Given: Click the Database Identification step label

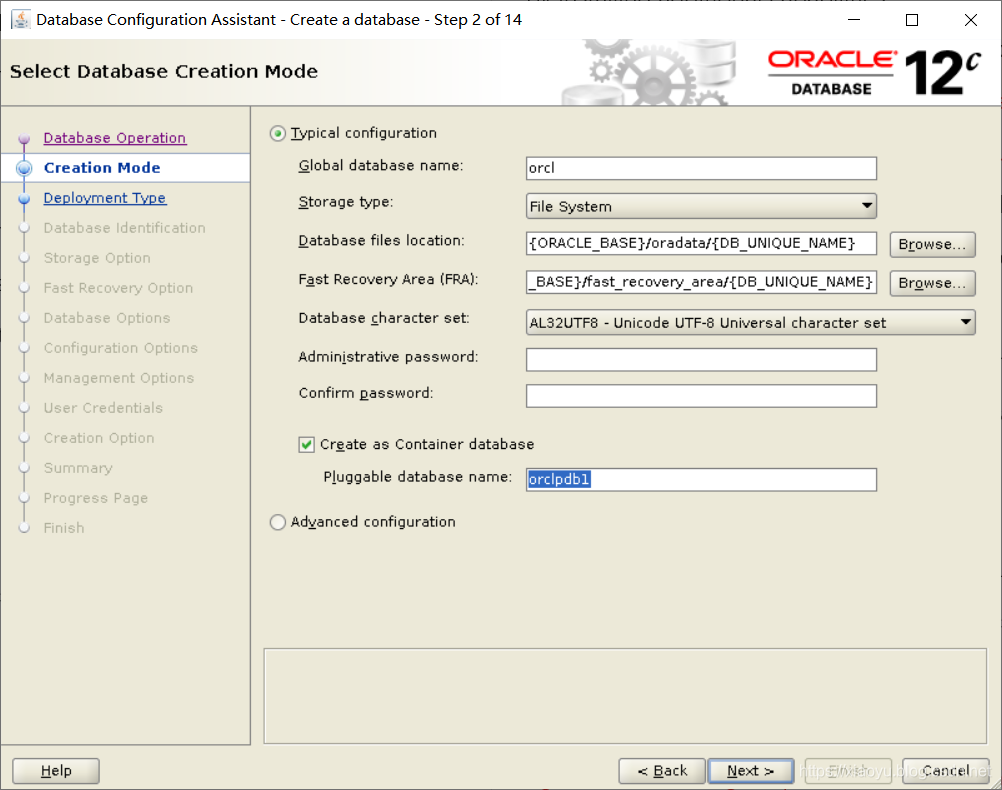Looking at the screenshot, I should (125, 228).
